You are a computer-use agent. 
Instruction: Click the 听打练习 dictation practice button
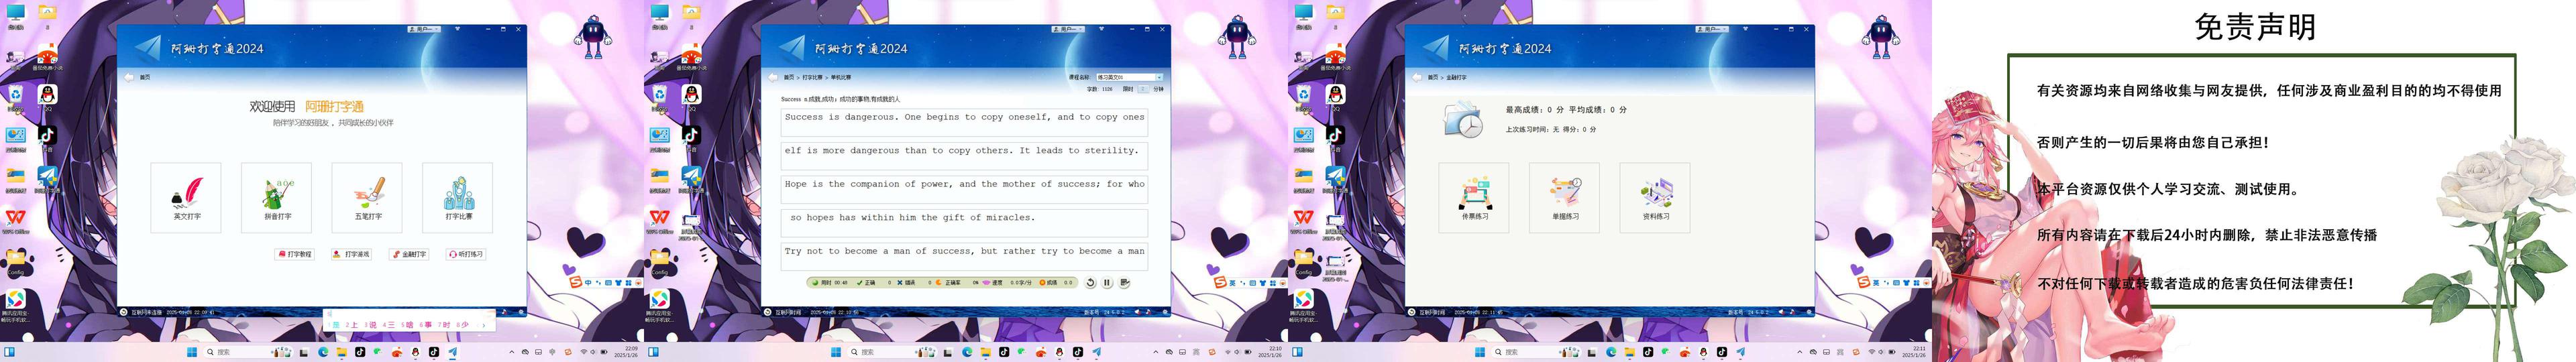[466, 254]
